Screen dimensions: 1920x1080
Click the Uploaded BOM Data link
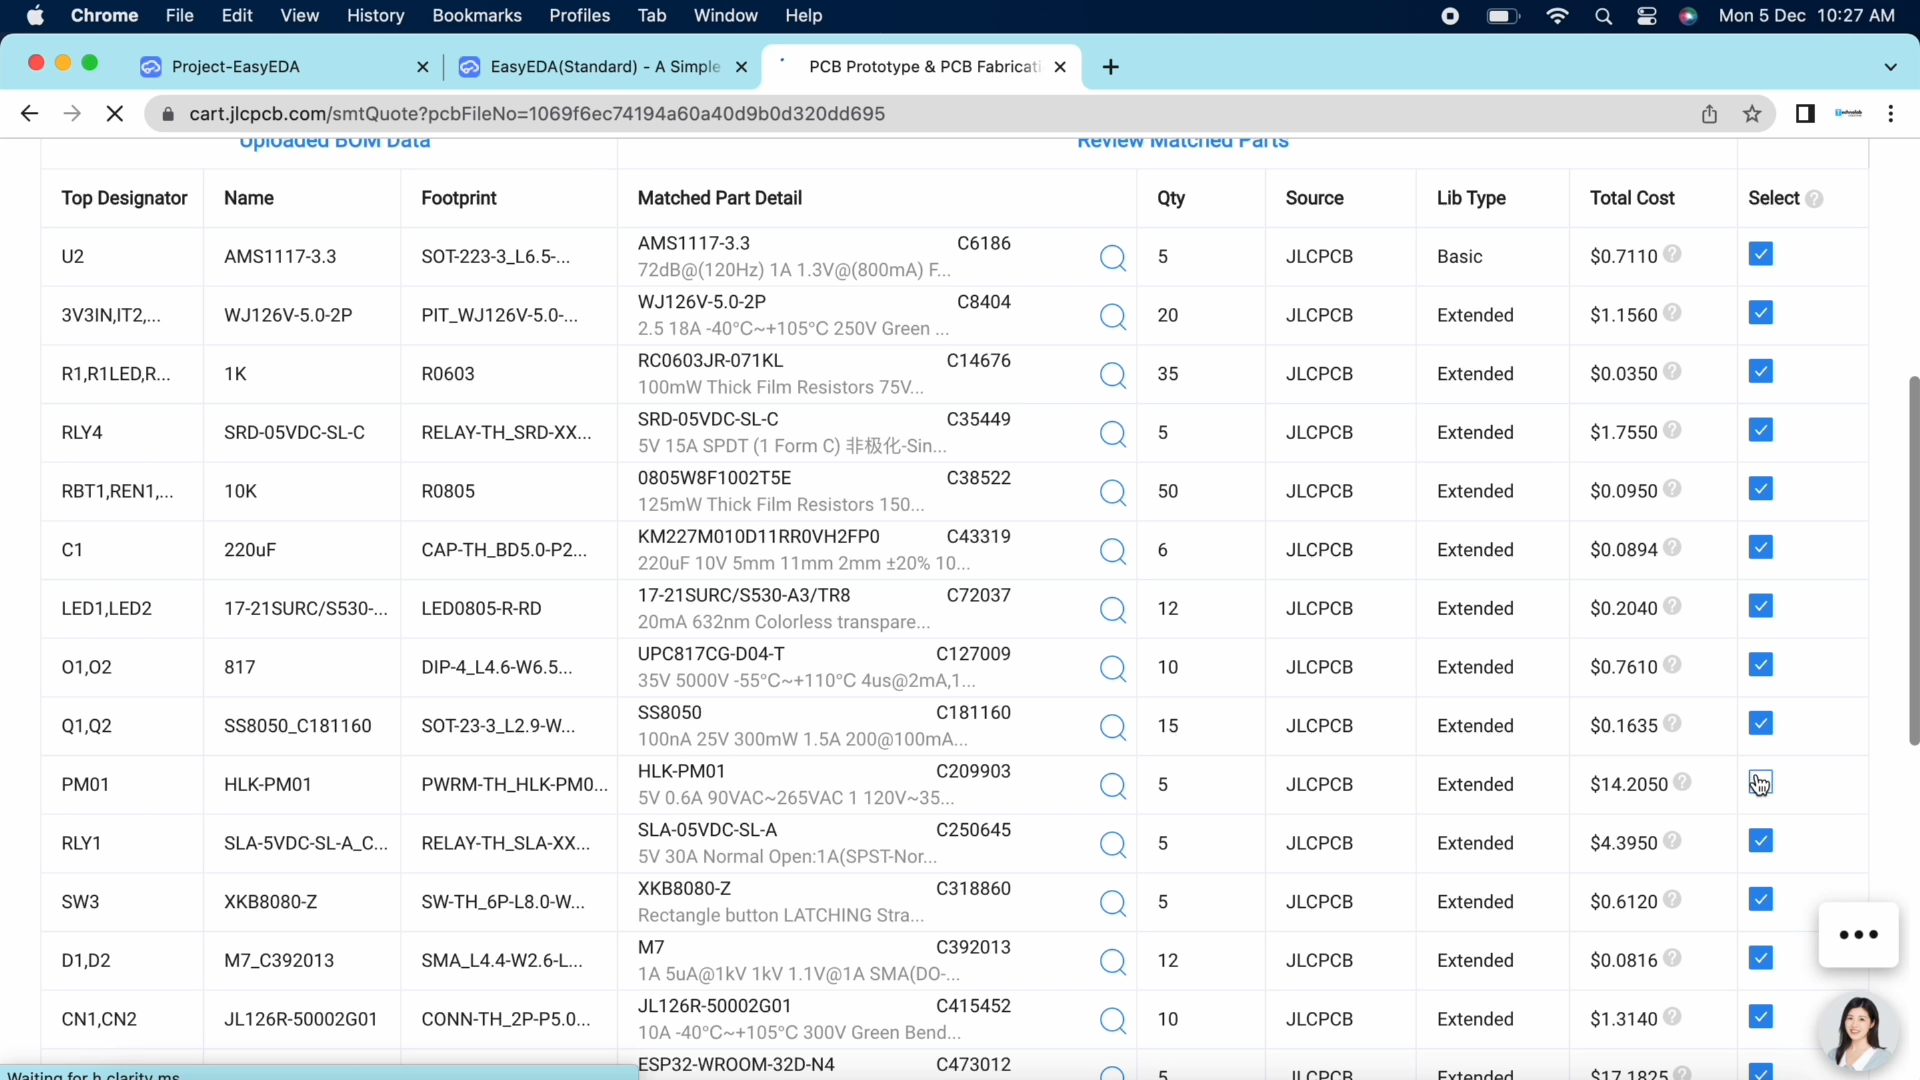334,142
